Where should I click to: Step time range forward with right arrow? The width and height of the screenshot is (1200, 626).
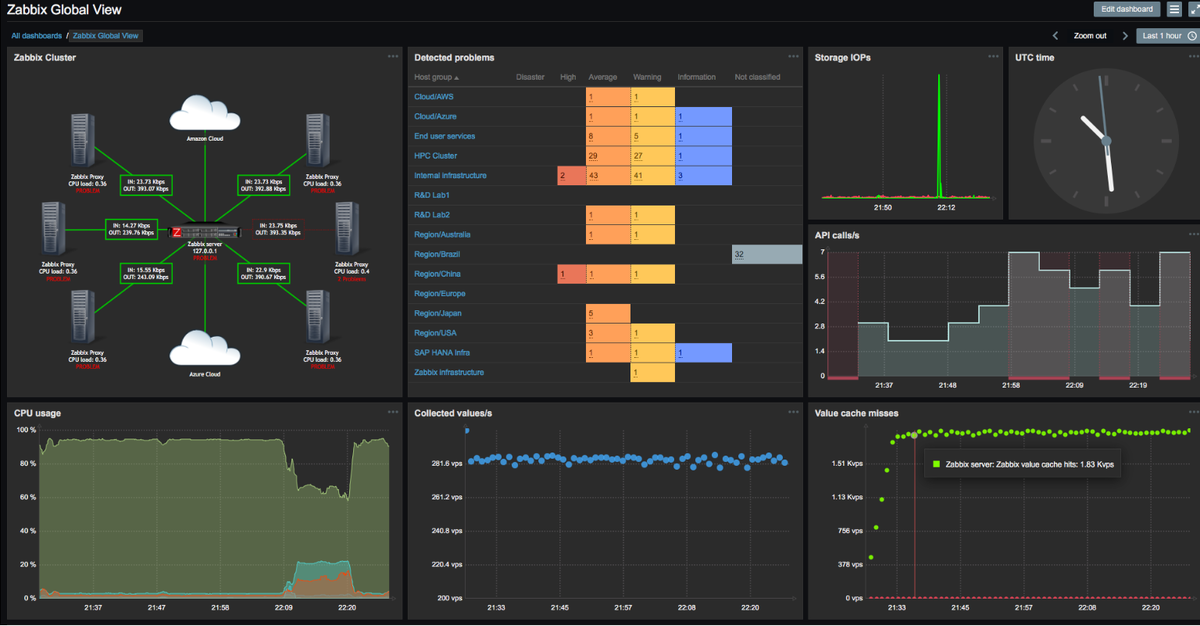tap(1125, 36)
